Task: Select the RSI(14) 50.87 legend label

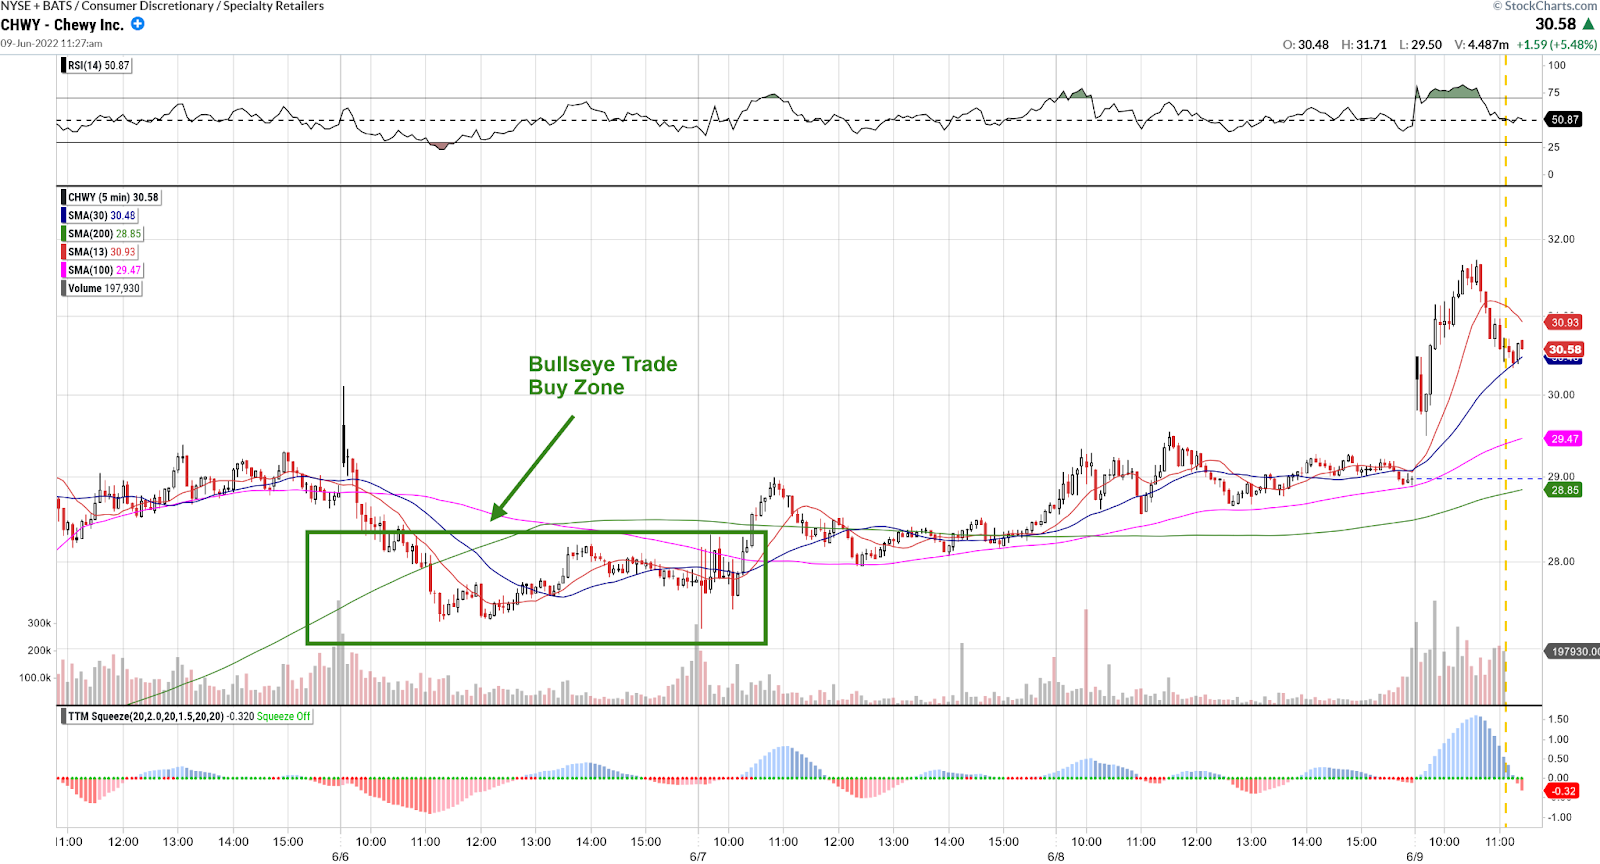Action: click(96, 65)
